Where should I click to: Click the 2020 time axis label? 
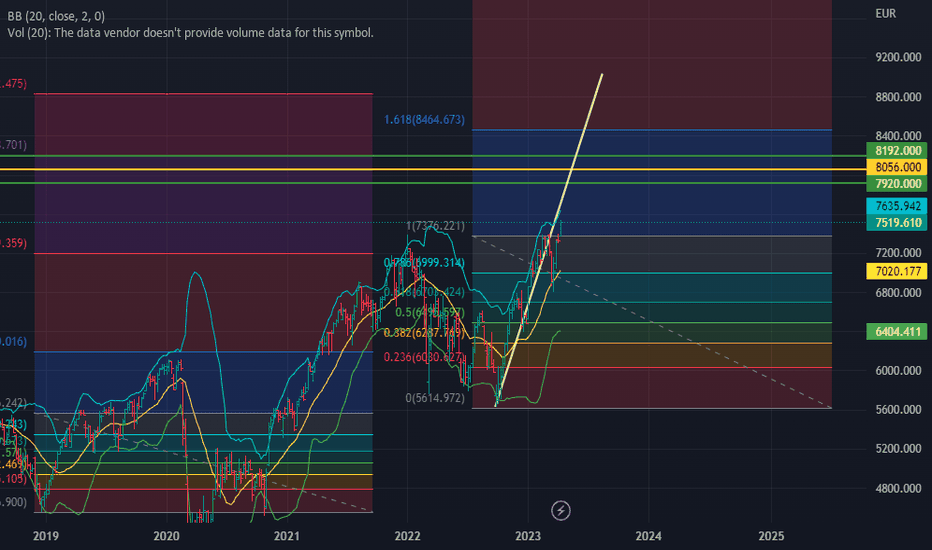166,536
